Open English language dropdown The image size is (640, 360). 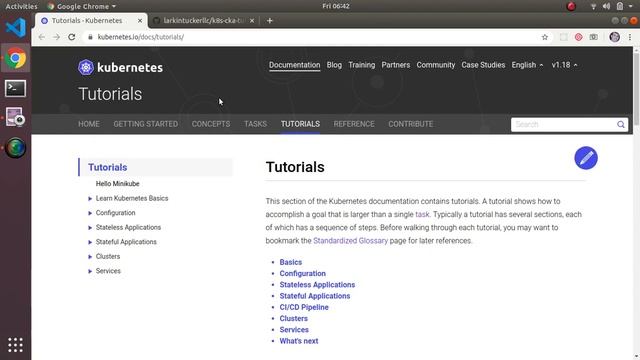click(527, 65)
